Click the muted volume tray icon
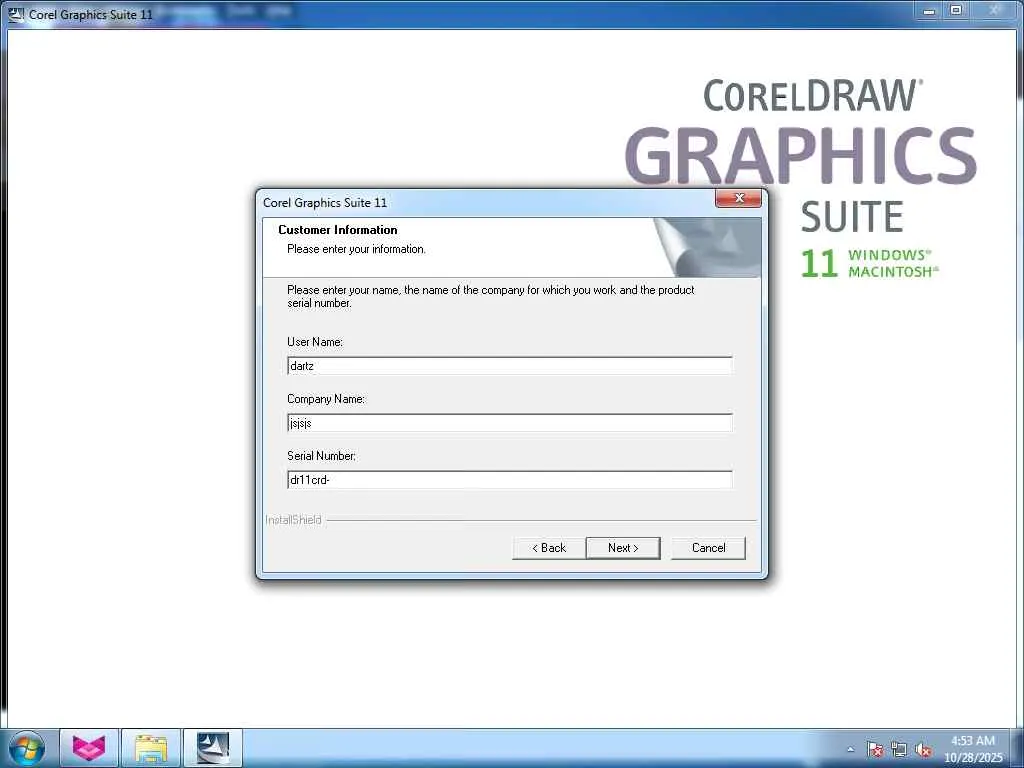The width and height of the screenshot is (1024, 768). pyautogui.click(x=923, y=749)
